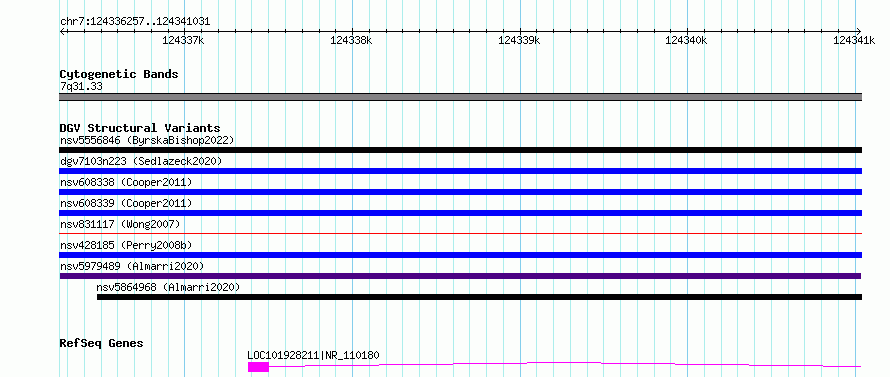Click the thin red line for nsv831117

(461, 233)
